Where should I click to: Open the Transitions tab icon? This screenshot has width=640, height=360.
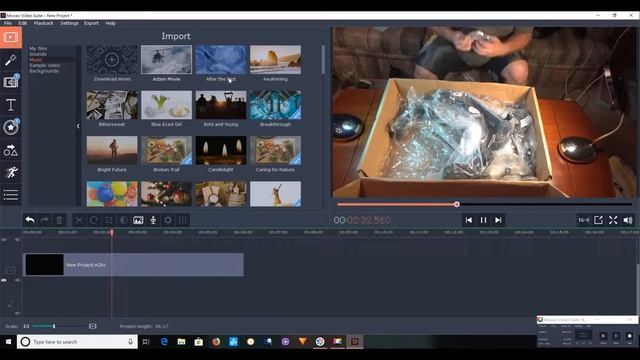pos(11,82)
